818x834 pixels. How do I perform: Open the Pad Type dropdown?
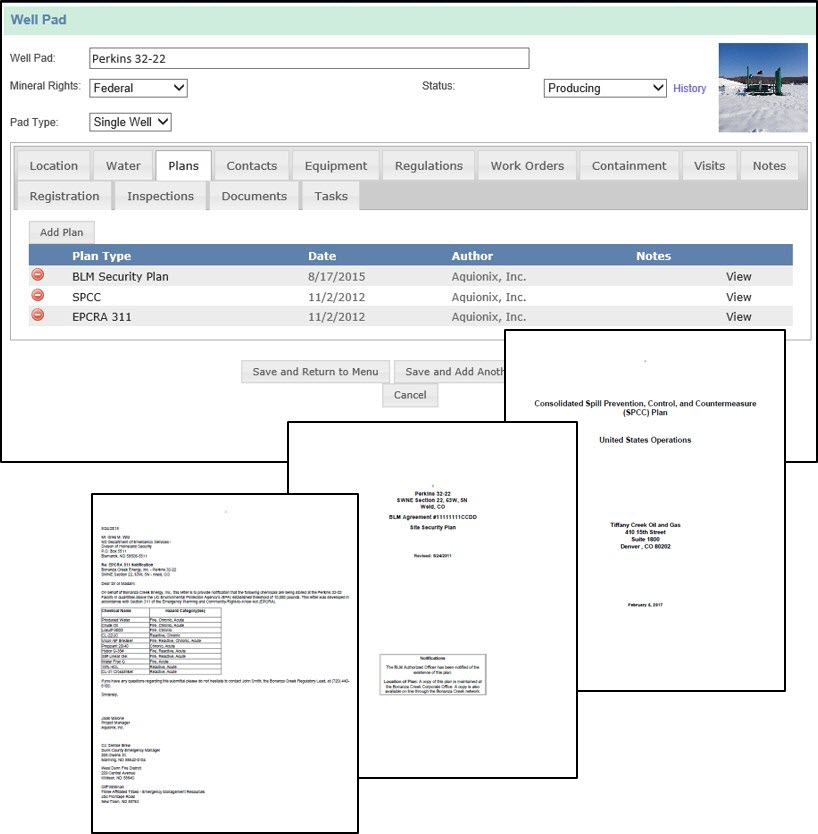pyautogui.click(x=130, y=122)
